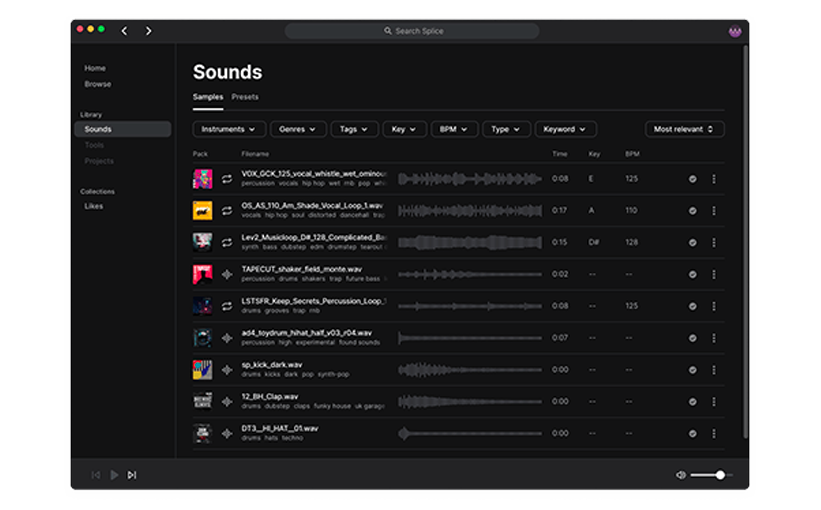This screenshot has width=821, height=510.
Task: Click the Search Splice field
Action: [413, 31]
